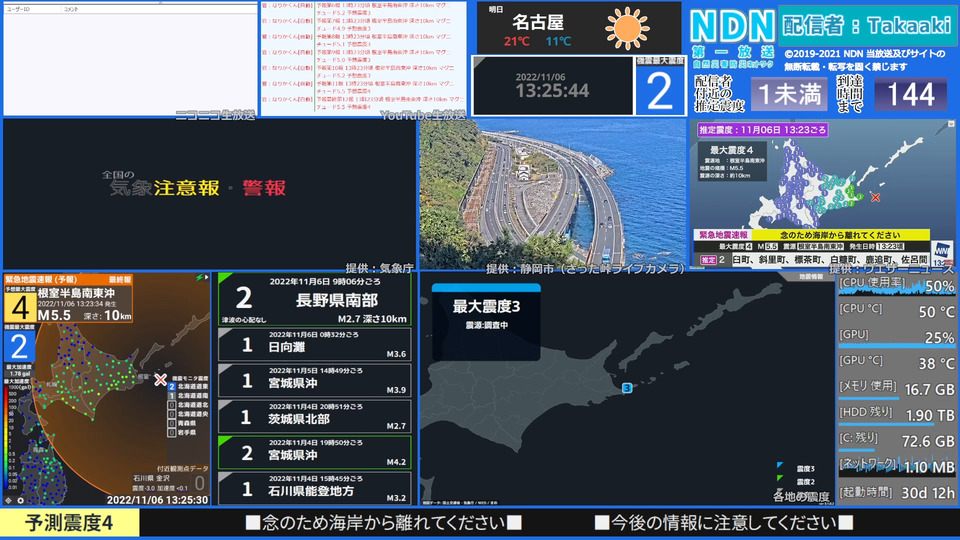Click the Satta Pass live camera feed

[x=552, y=193]
